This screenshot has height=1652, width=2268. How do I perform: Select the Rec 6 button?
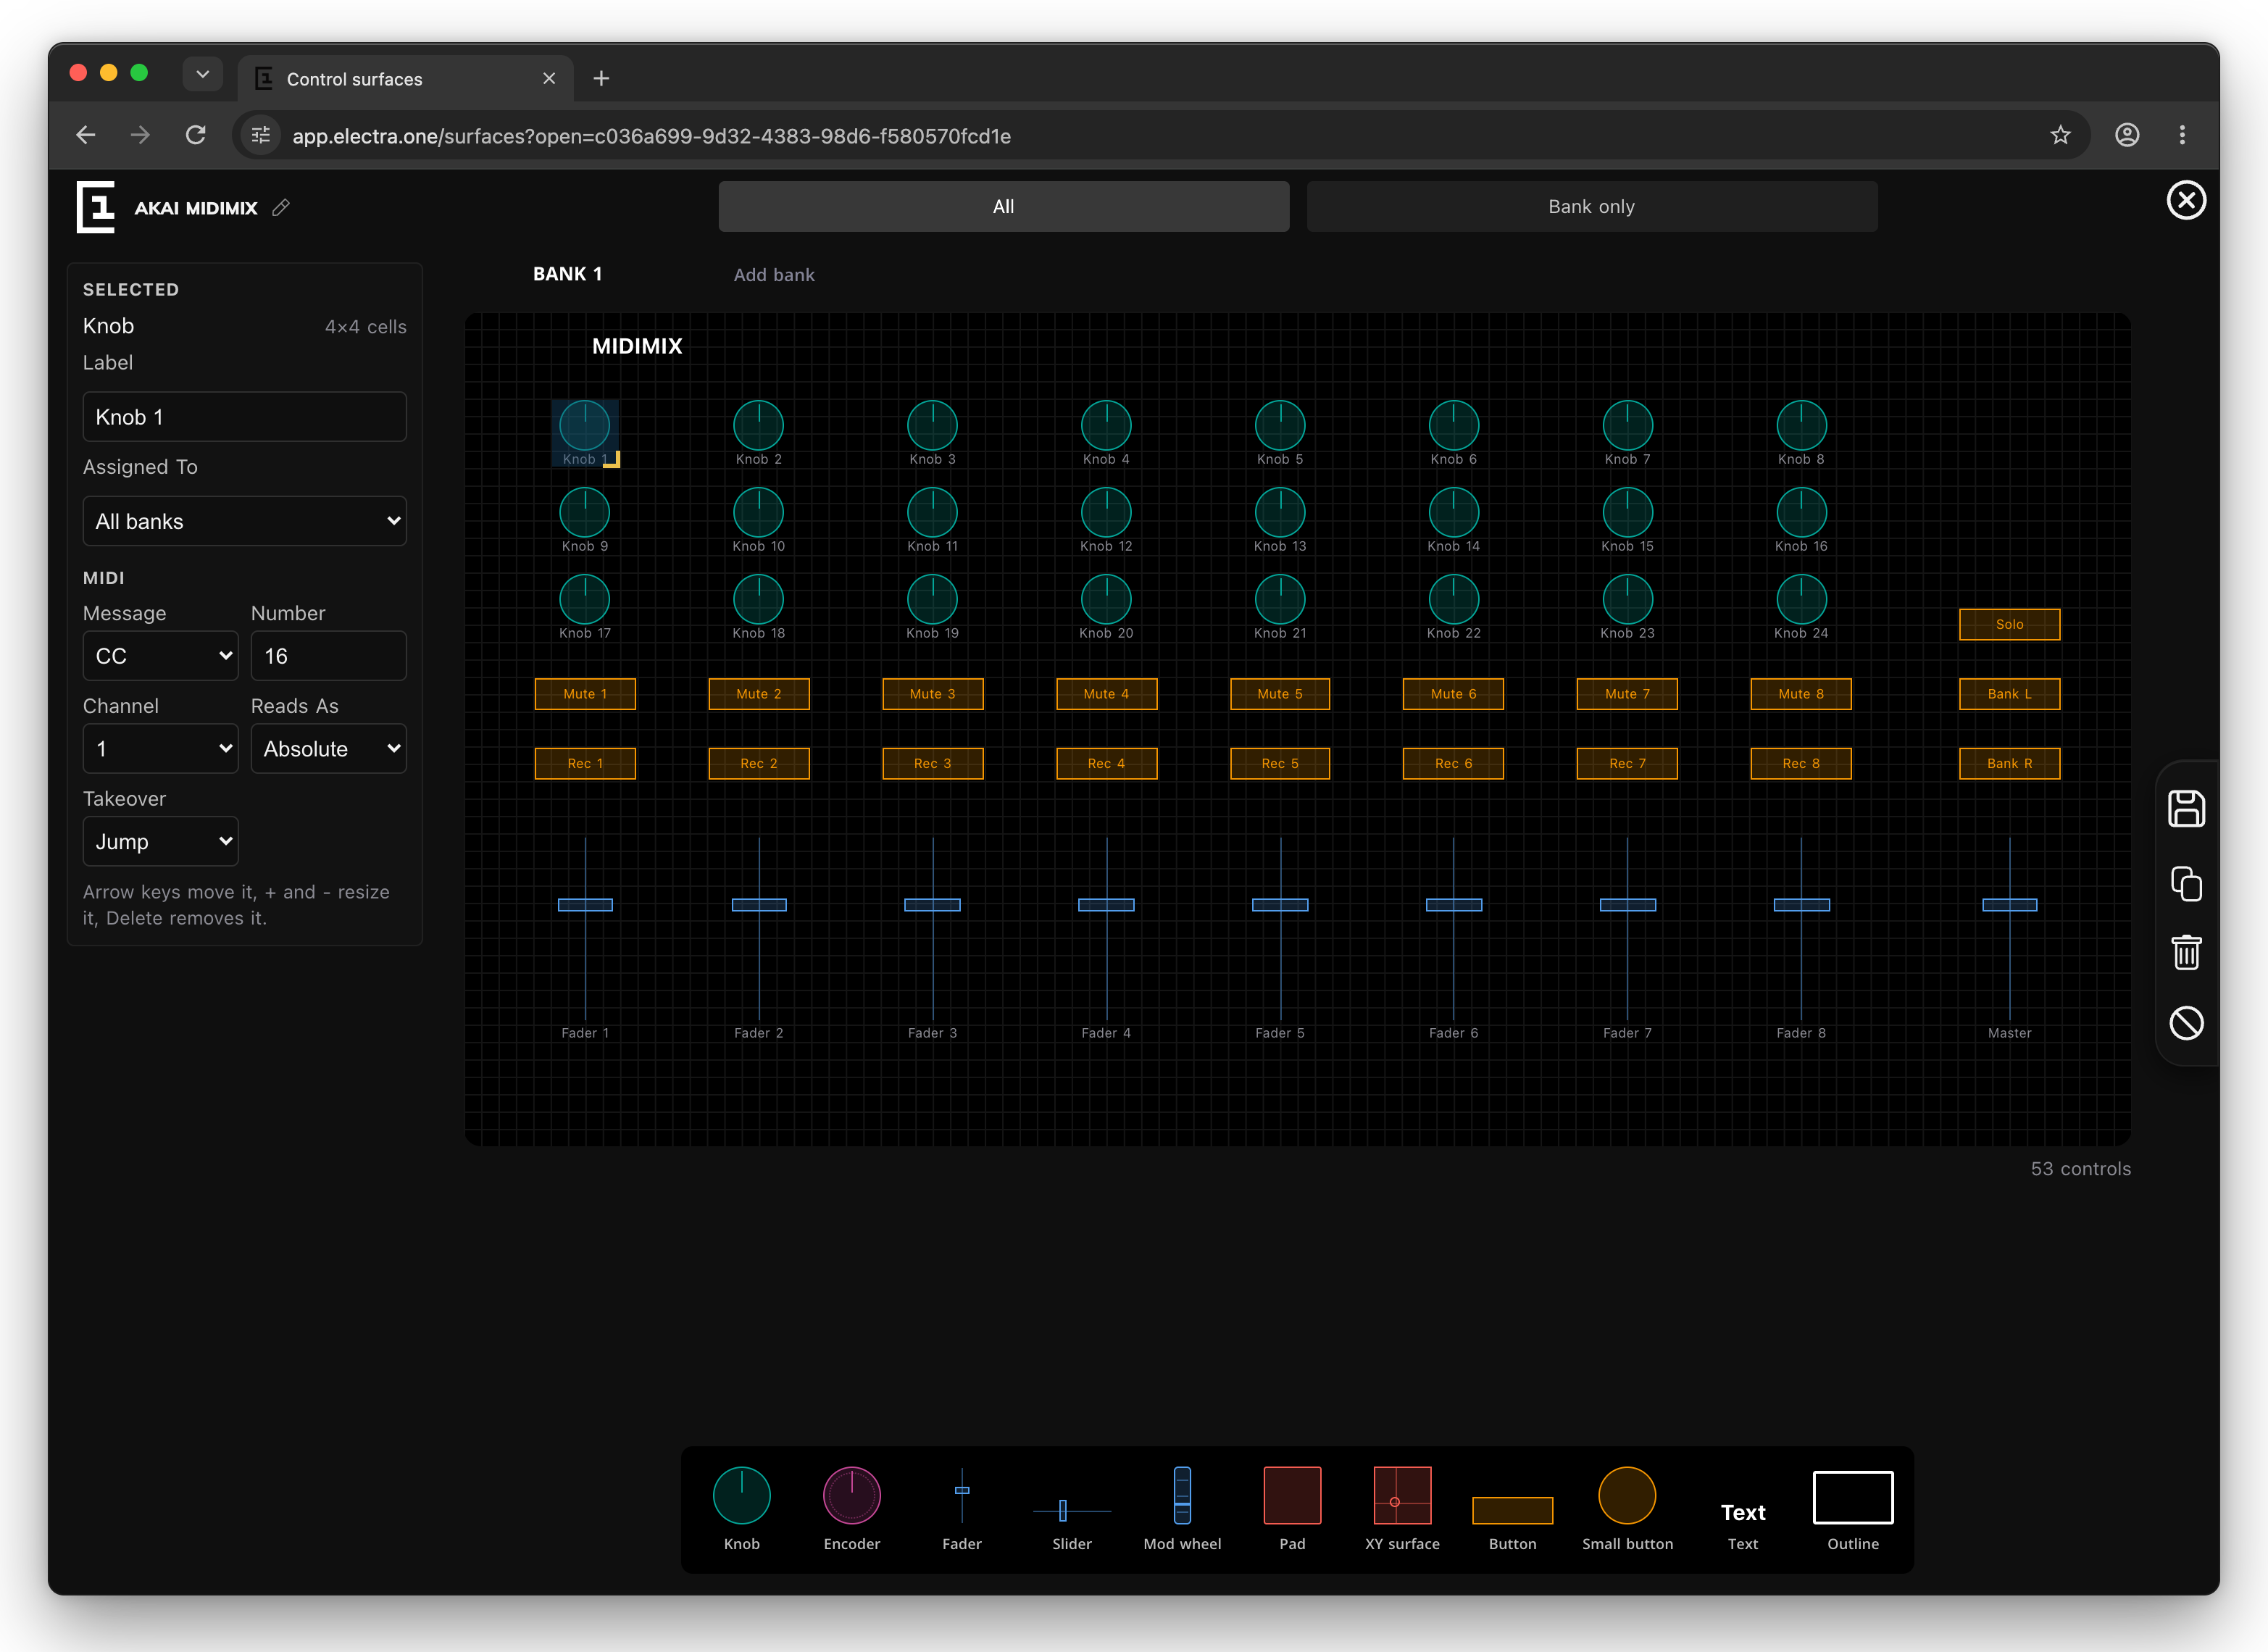pyautogui.click(x=1453, y=763)
